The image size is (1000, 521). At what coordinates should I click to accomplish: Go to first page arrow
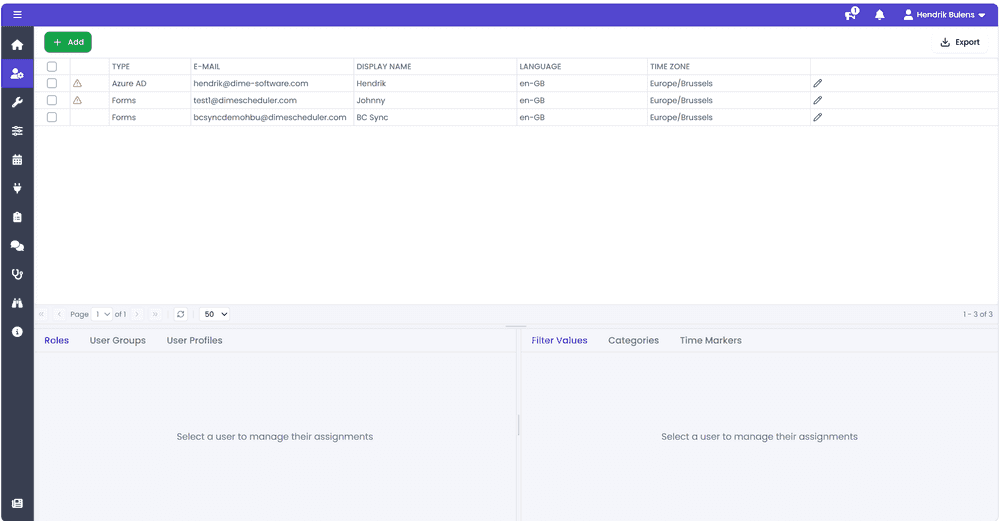(41, 314)
